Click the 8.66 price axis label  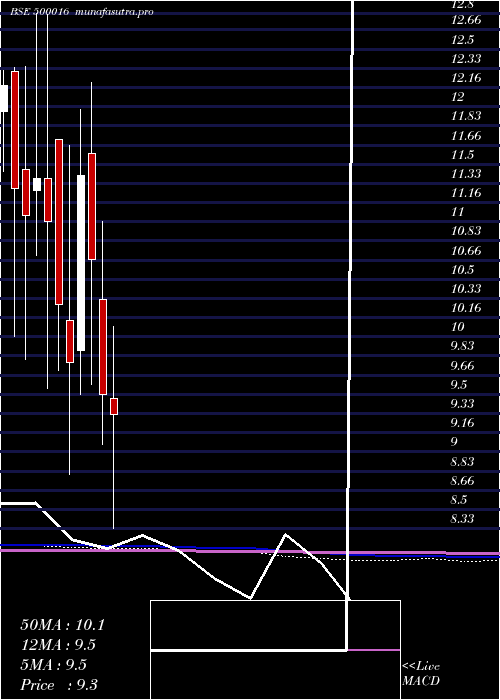(462, 481)
